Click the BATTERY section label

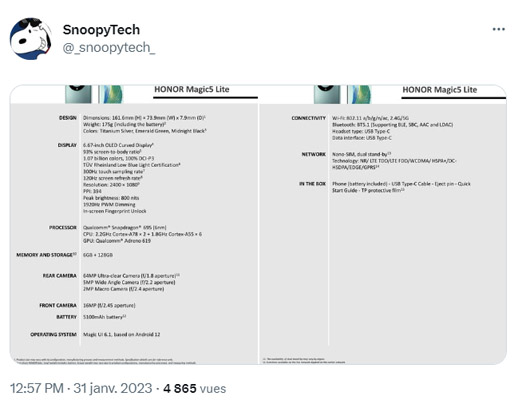tap(66, 317)
